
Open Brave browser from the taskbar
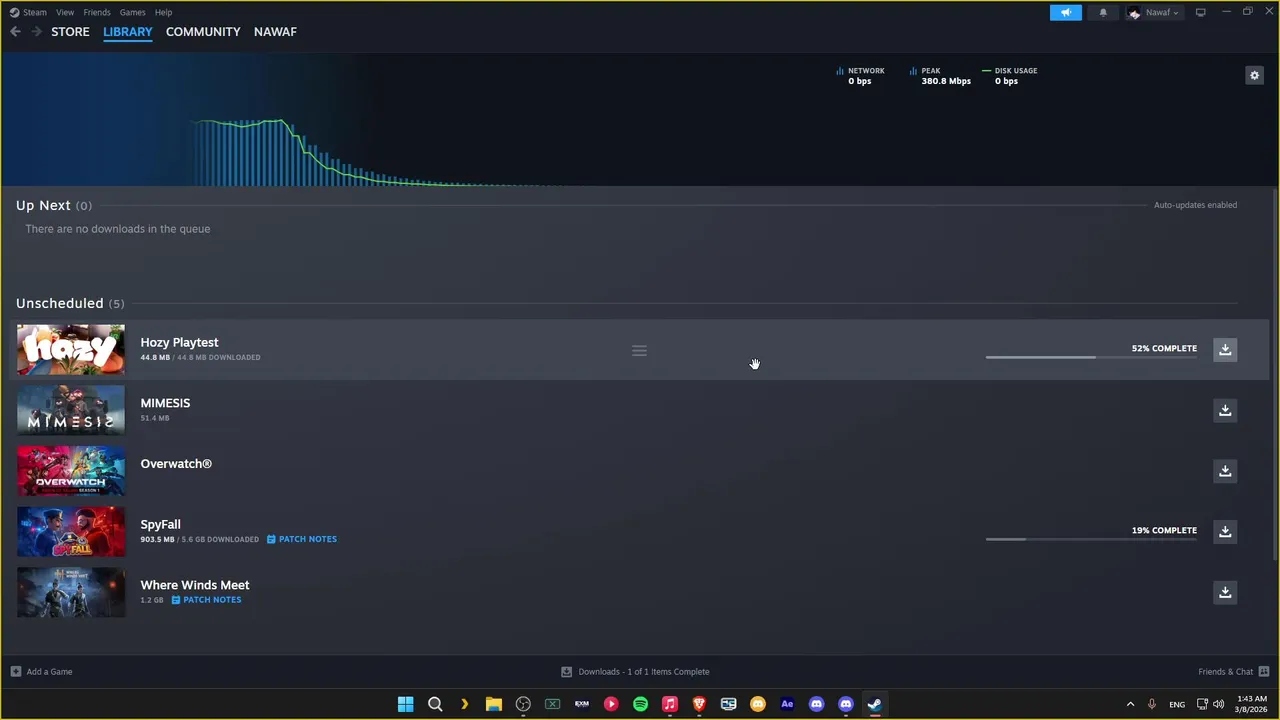(699, 704)
